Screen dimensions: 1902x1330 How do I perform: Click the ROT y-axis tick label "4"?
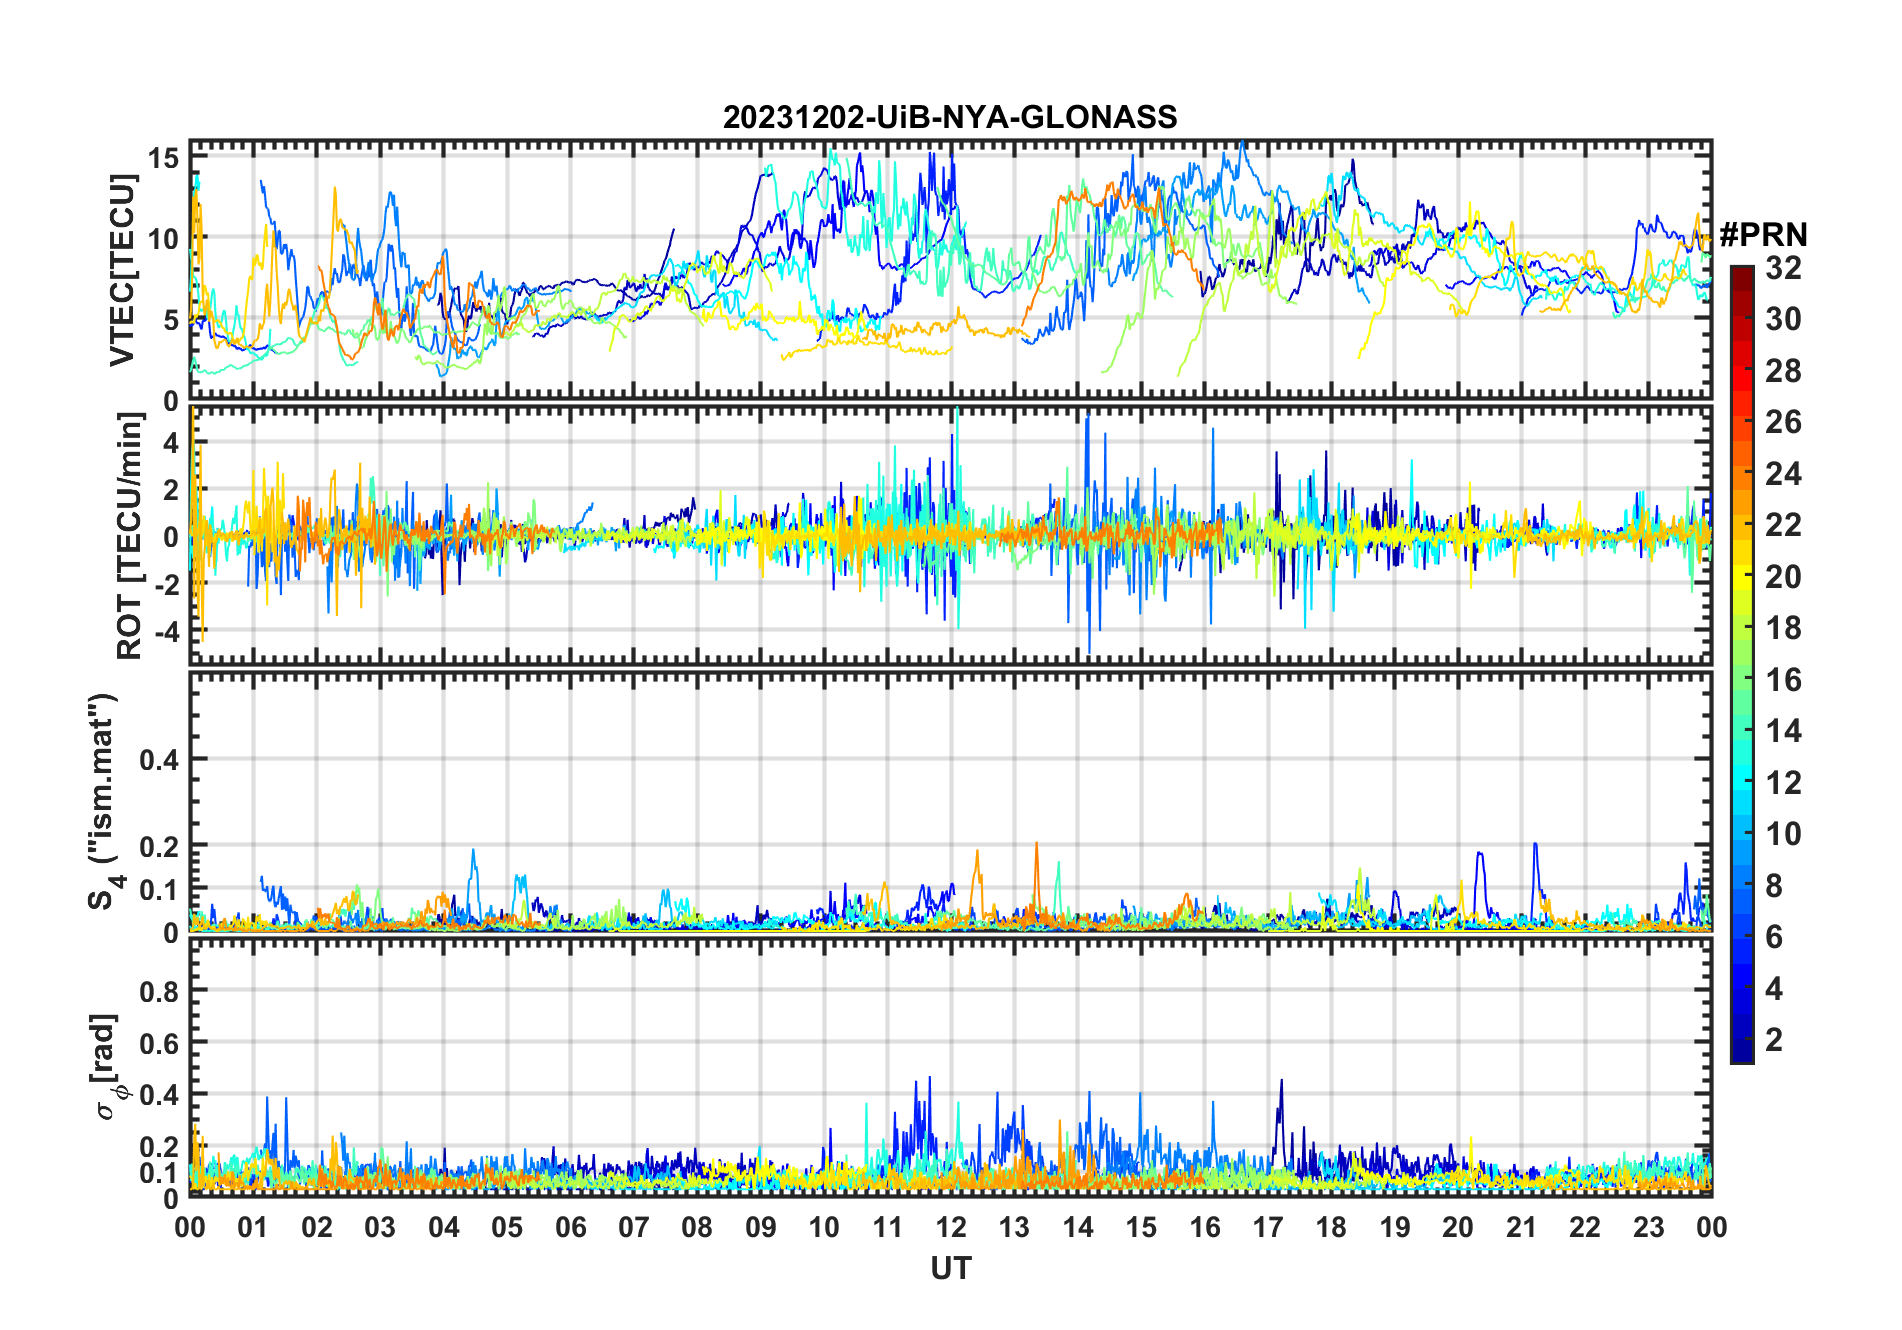tap(172, 442)
